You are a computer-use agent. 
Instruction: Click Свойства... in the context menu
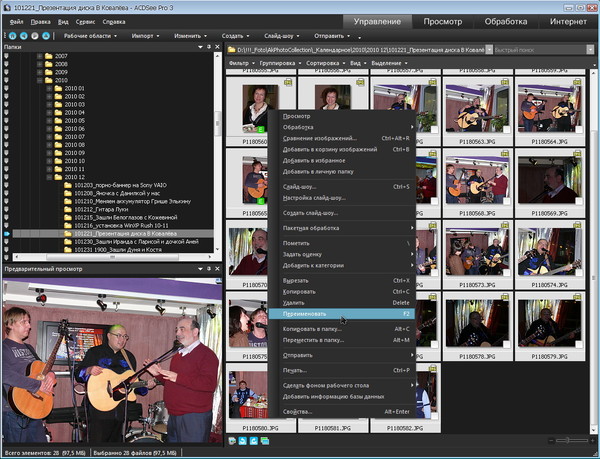click(x=342, y=412)
